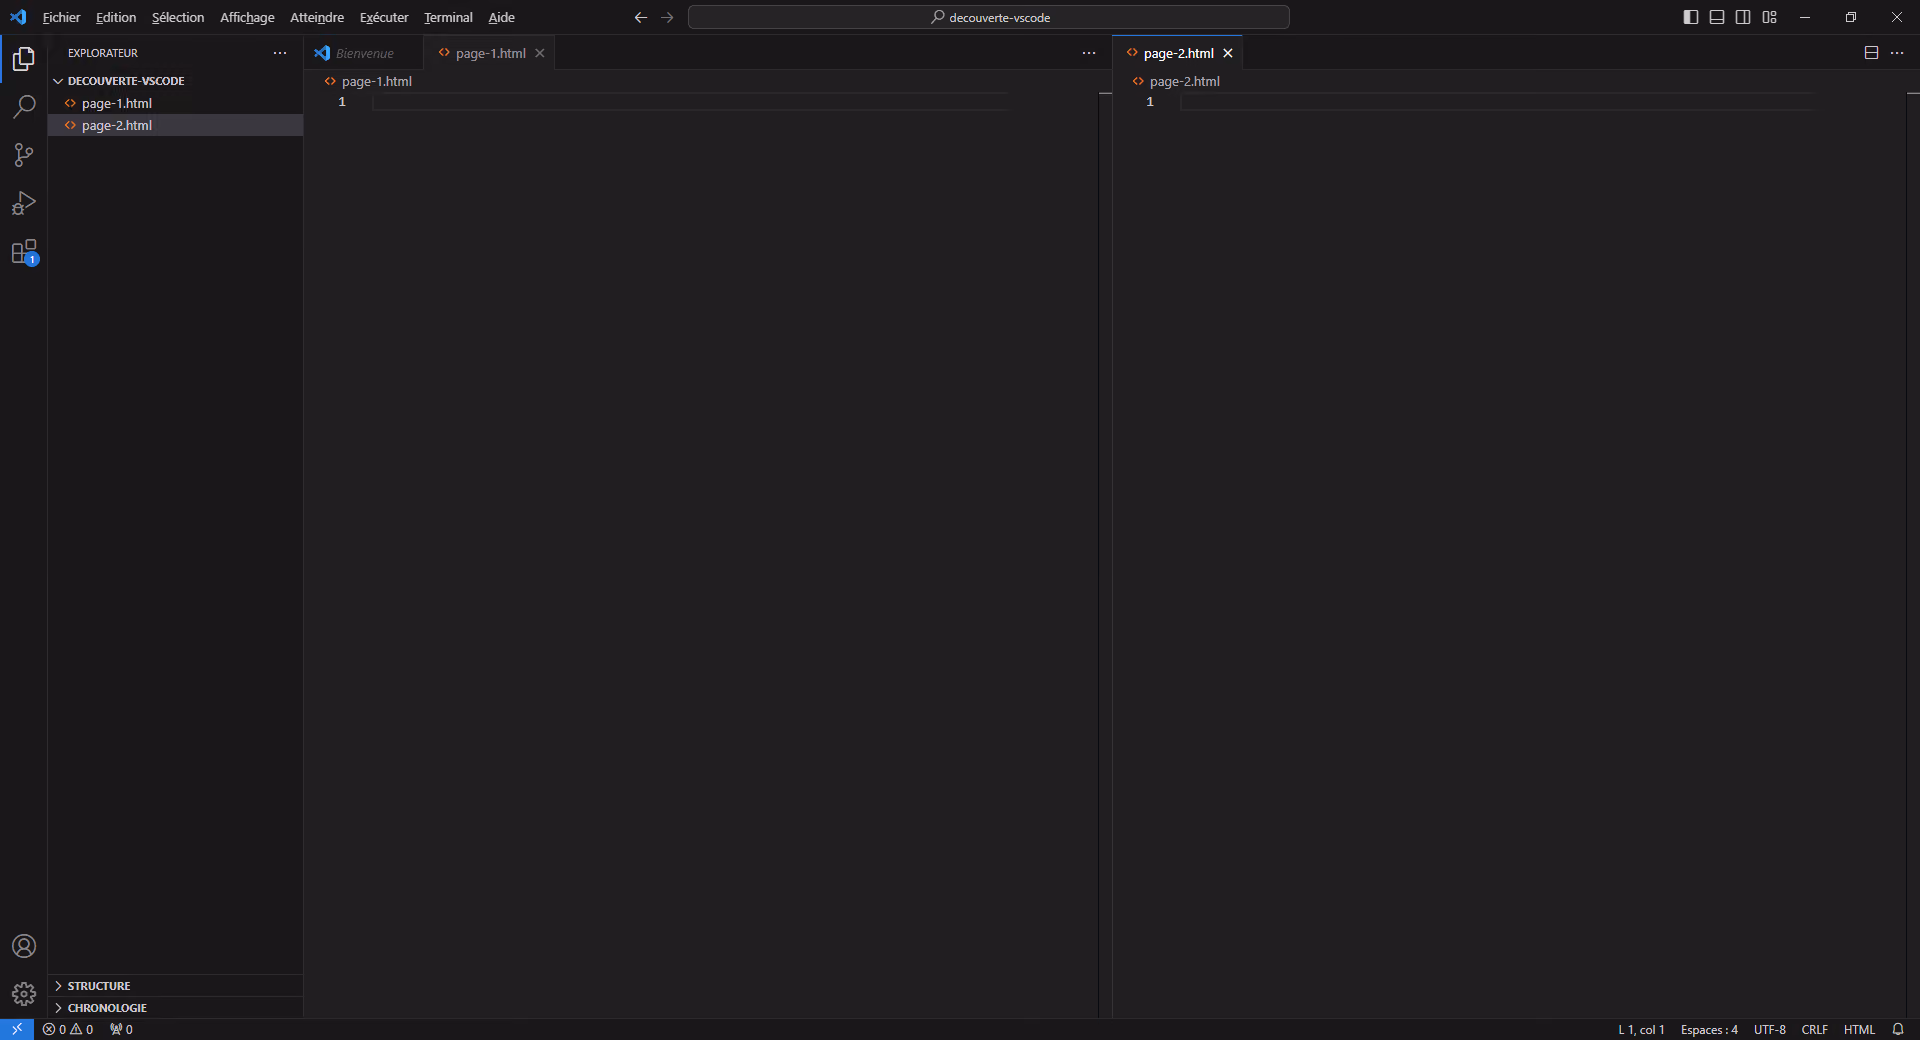
Task: Open the Sélection menu
Action: coord(178,17)
